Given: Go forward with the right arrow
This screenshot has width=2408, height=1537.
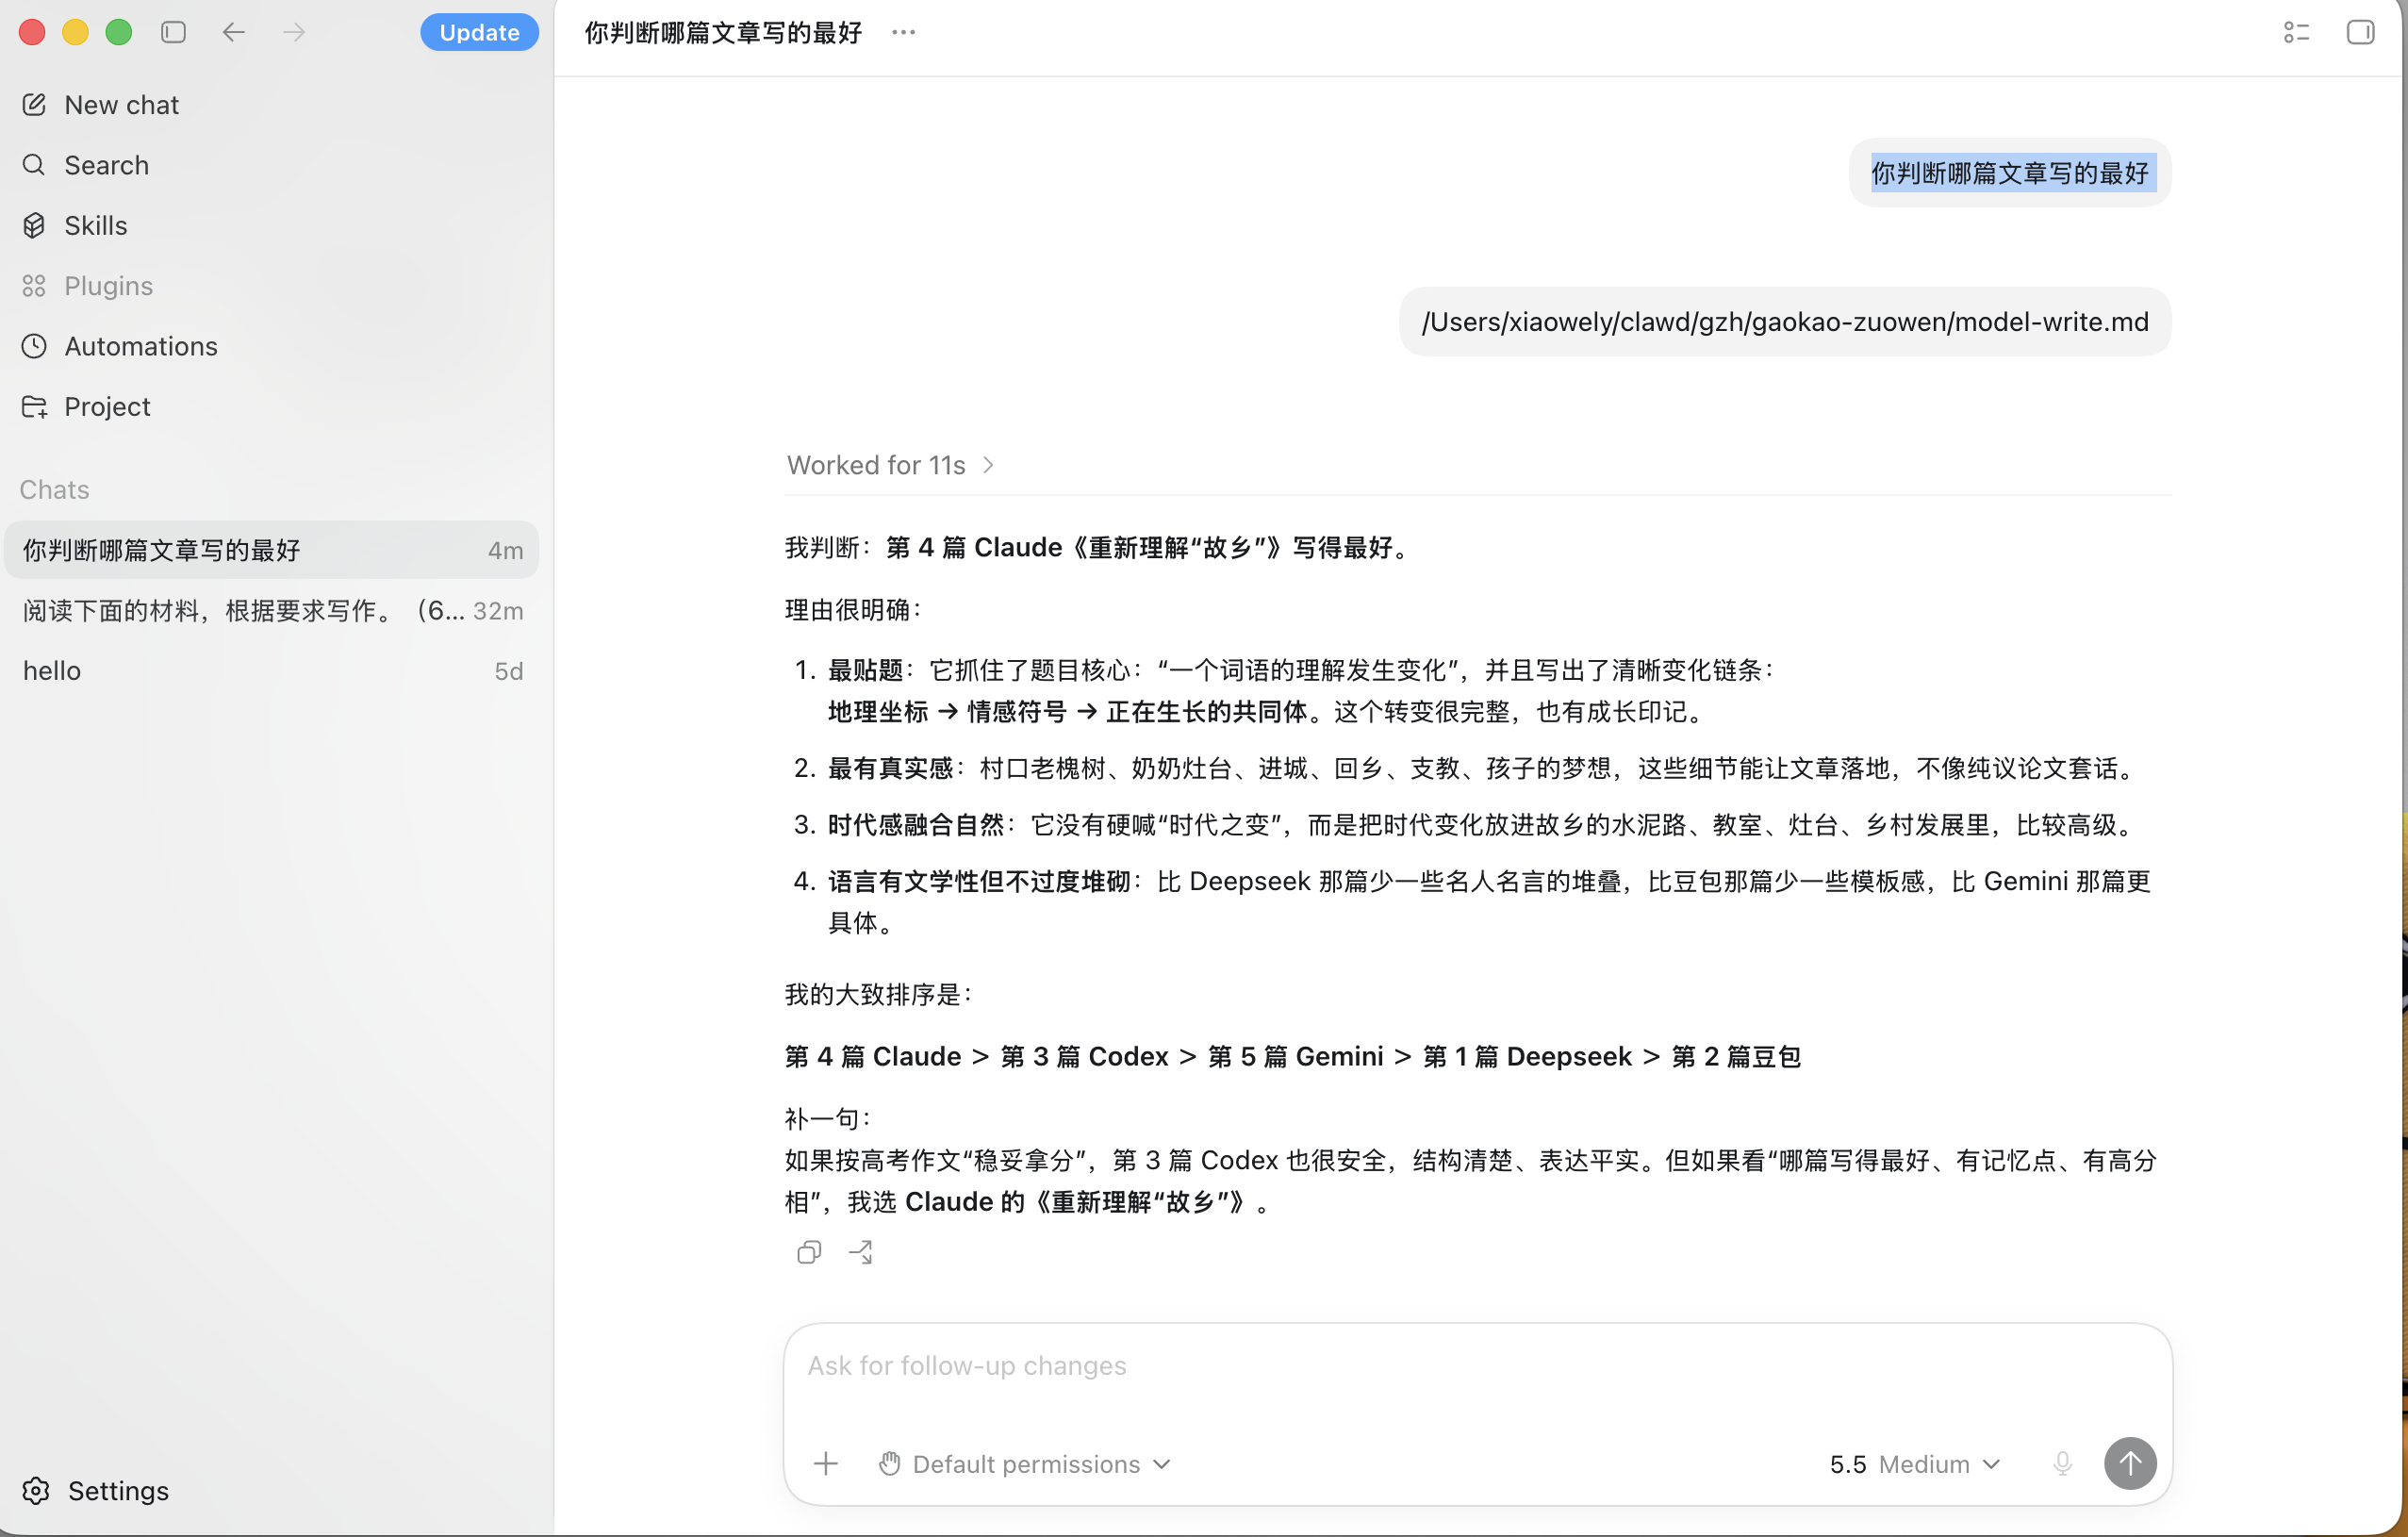Looking at the screenshot, I should [x=293, y=32].
